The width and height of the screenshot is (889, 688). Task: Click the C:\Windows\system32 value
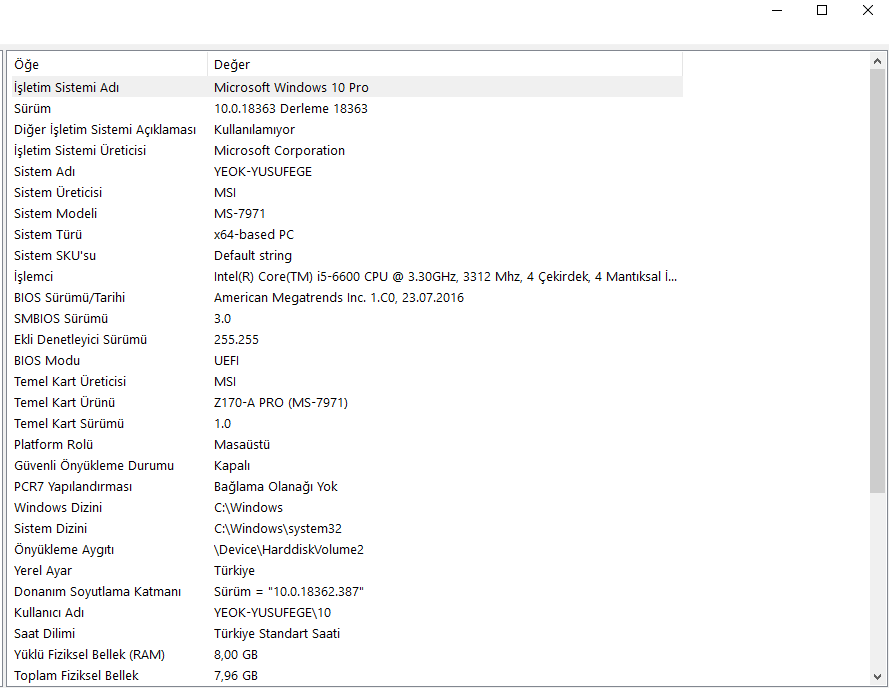tap(278, 528)
